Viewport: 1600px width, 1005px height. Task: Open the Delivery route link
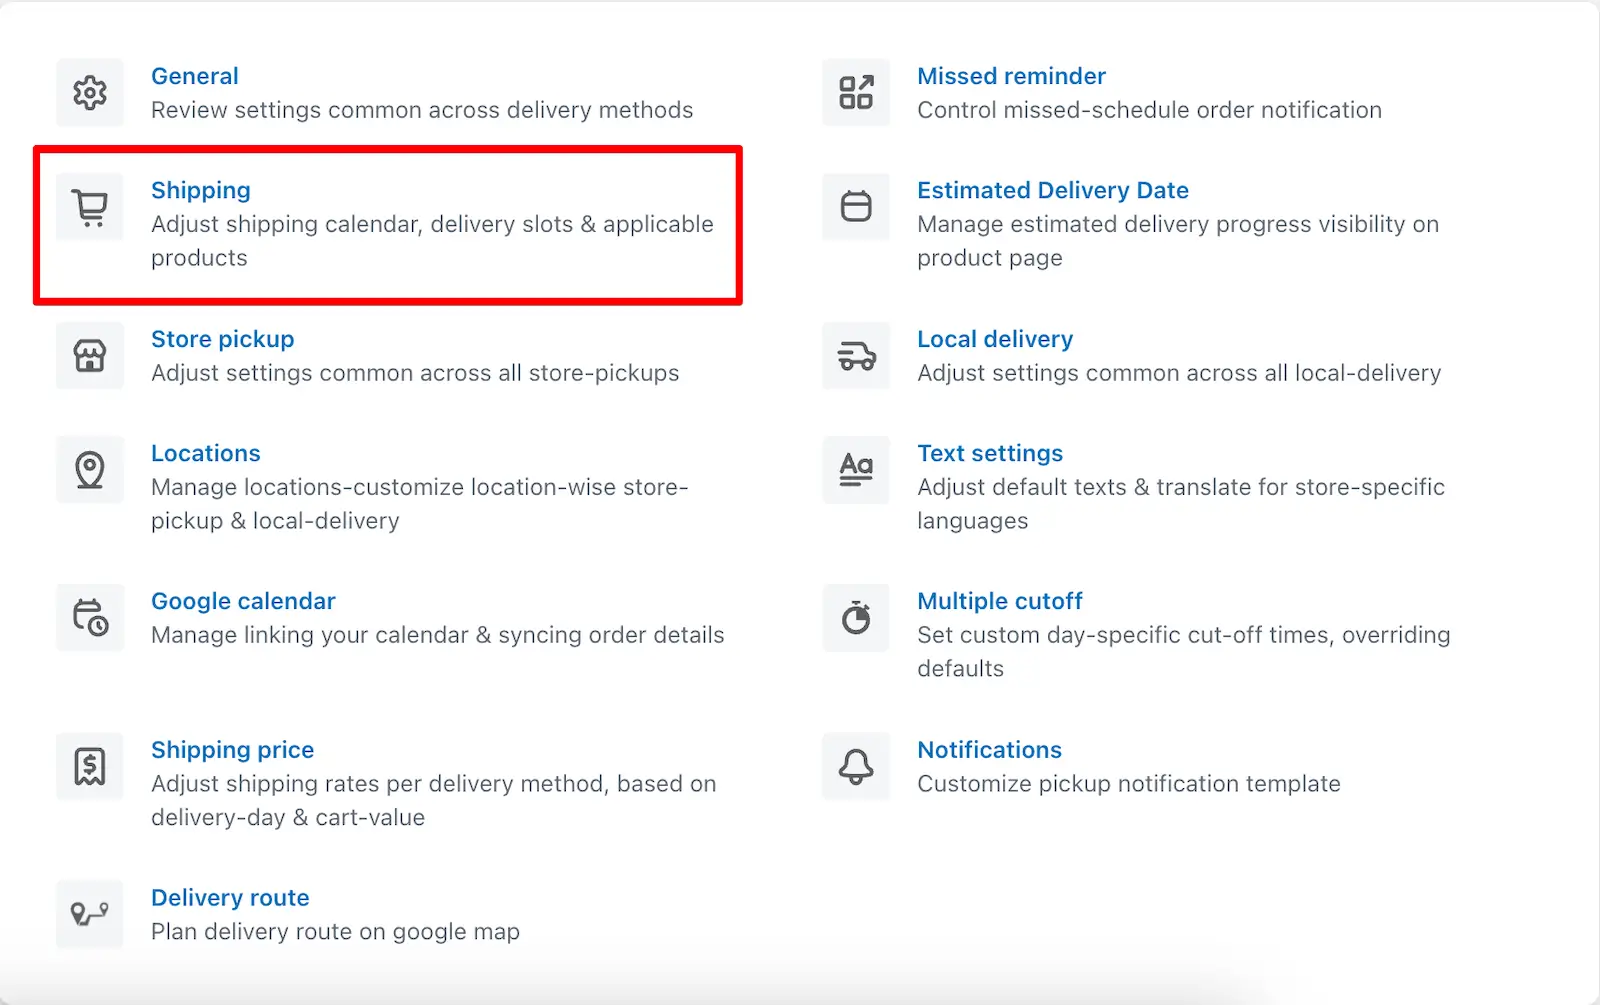pyautogui.click(x=230, y=898)
